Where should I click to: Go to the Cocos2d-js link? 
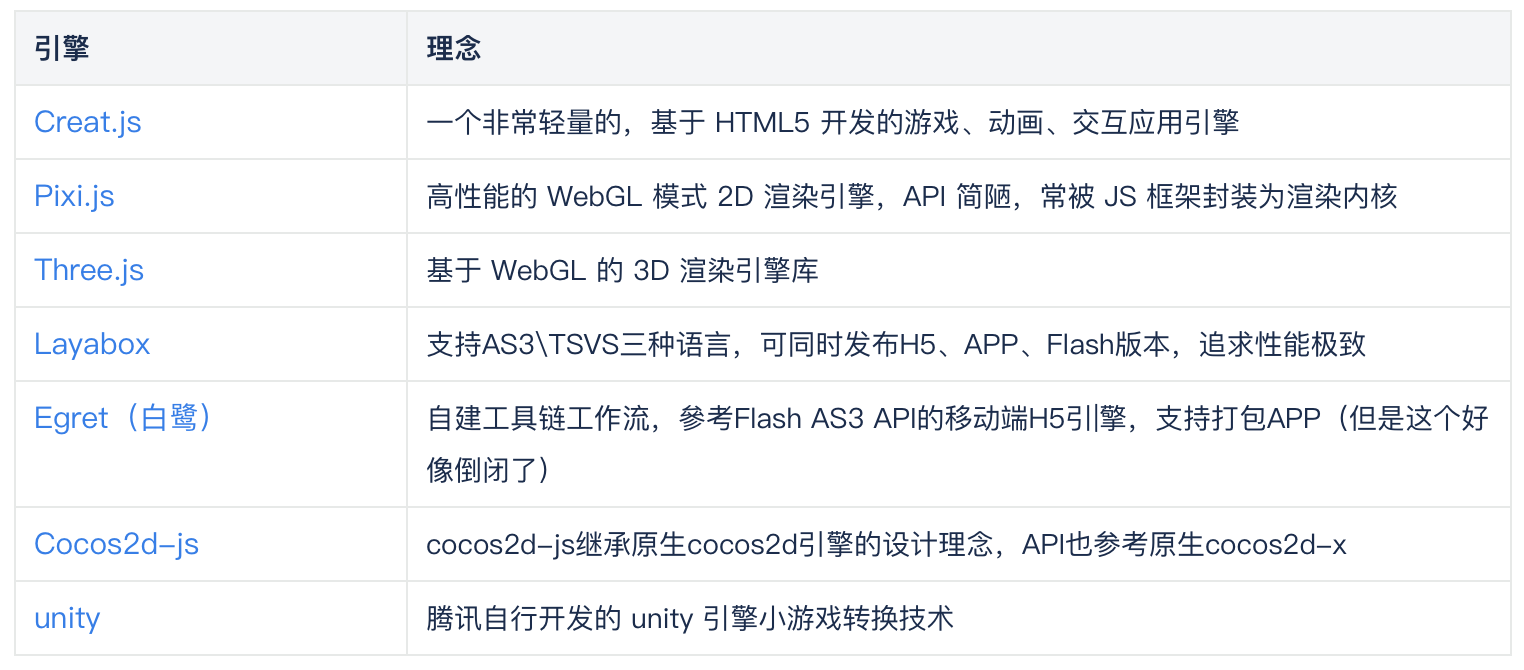[x=116, y=544]
